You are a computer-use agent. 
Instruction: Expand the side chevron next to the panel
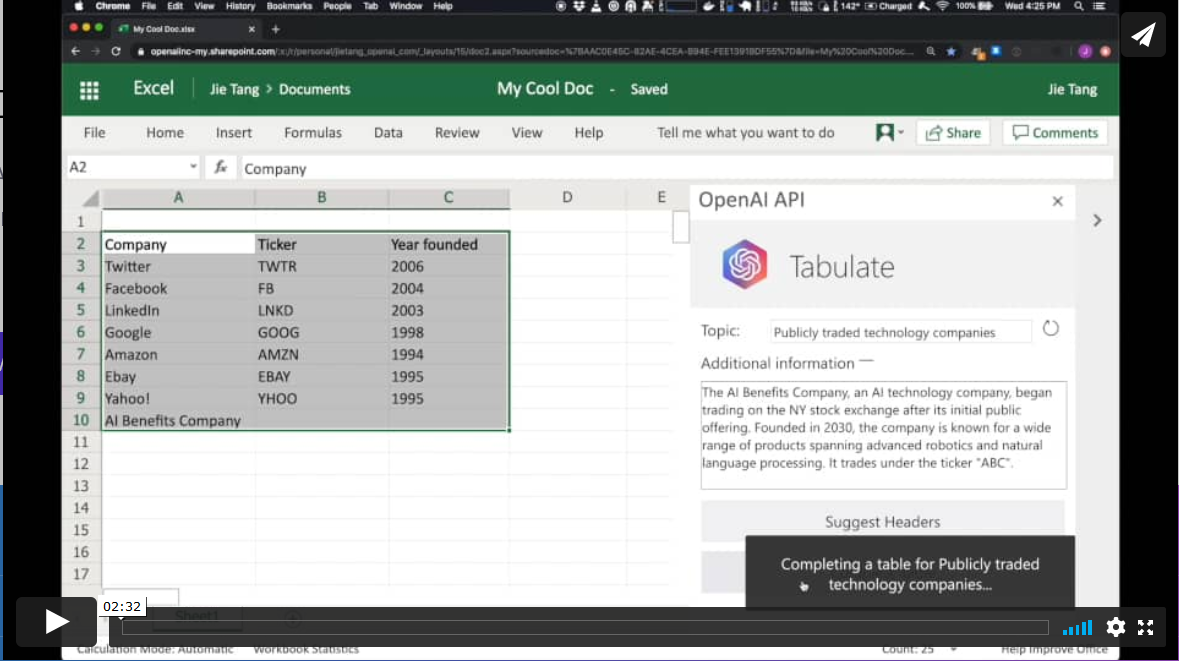tap(1097, 220)
